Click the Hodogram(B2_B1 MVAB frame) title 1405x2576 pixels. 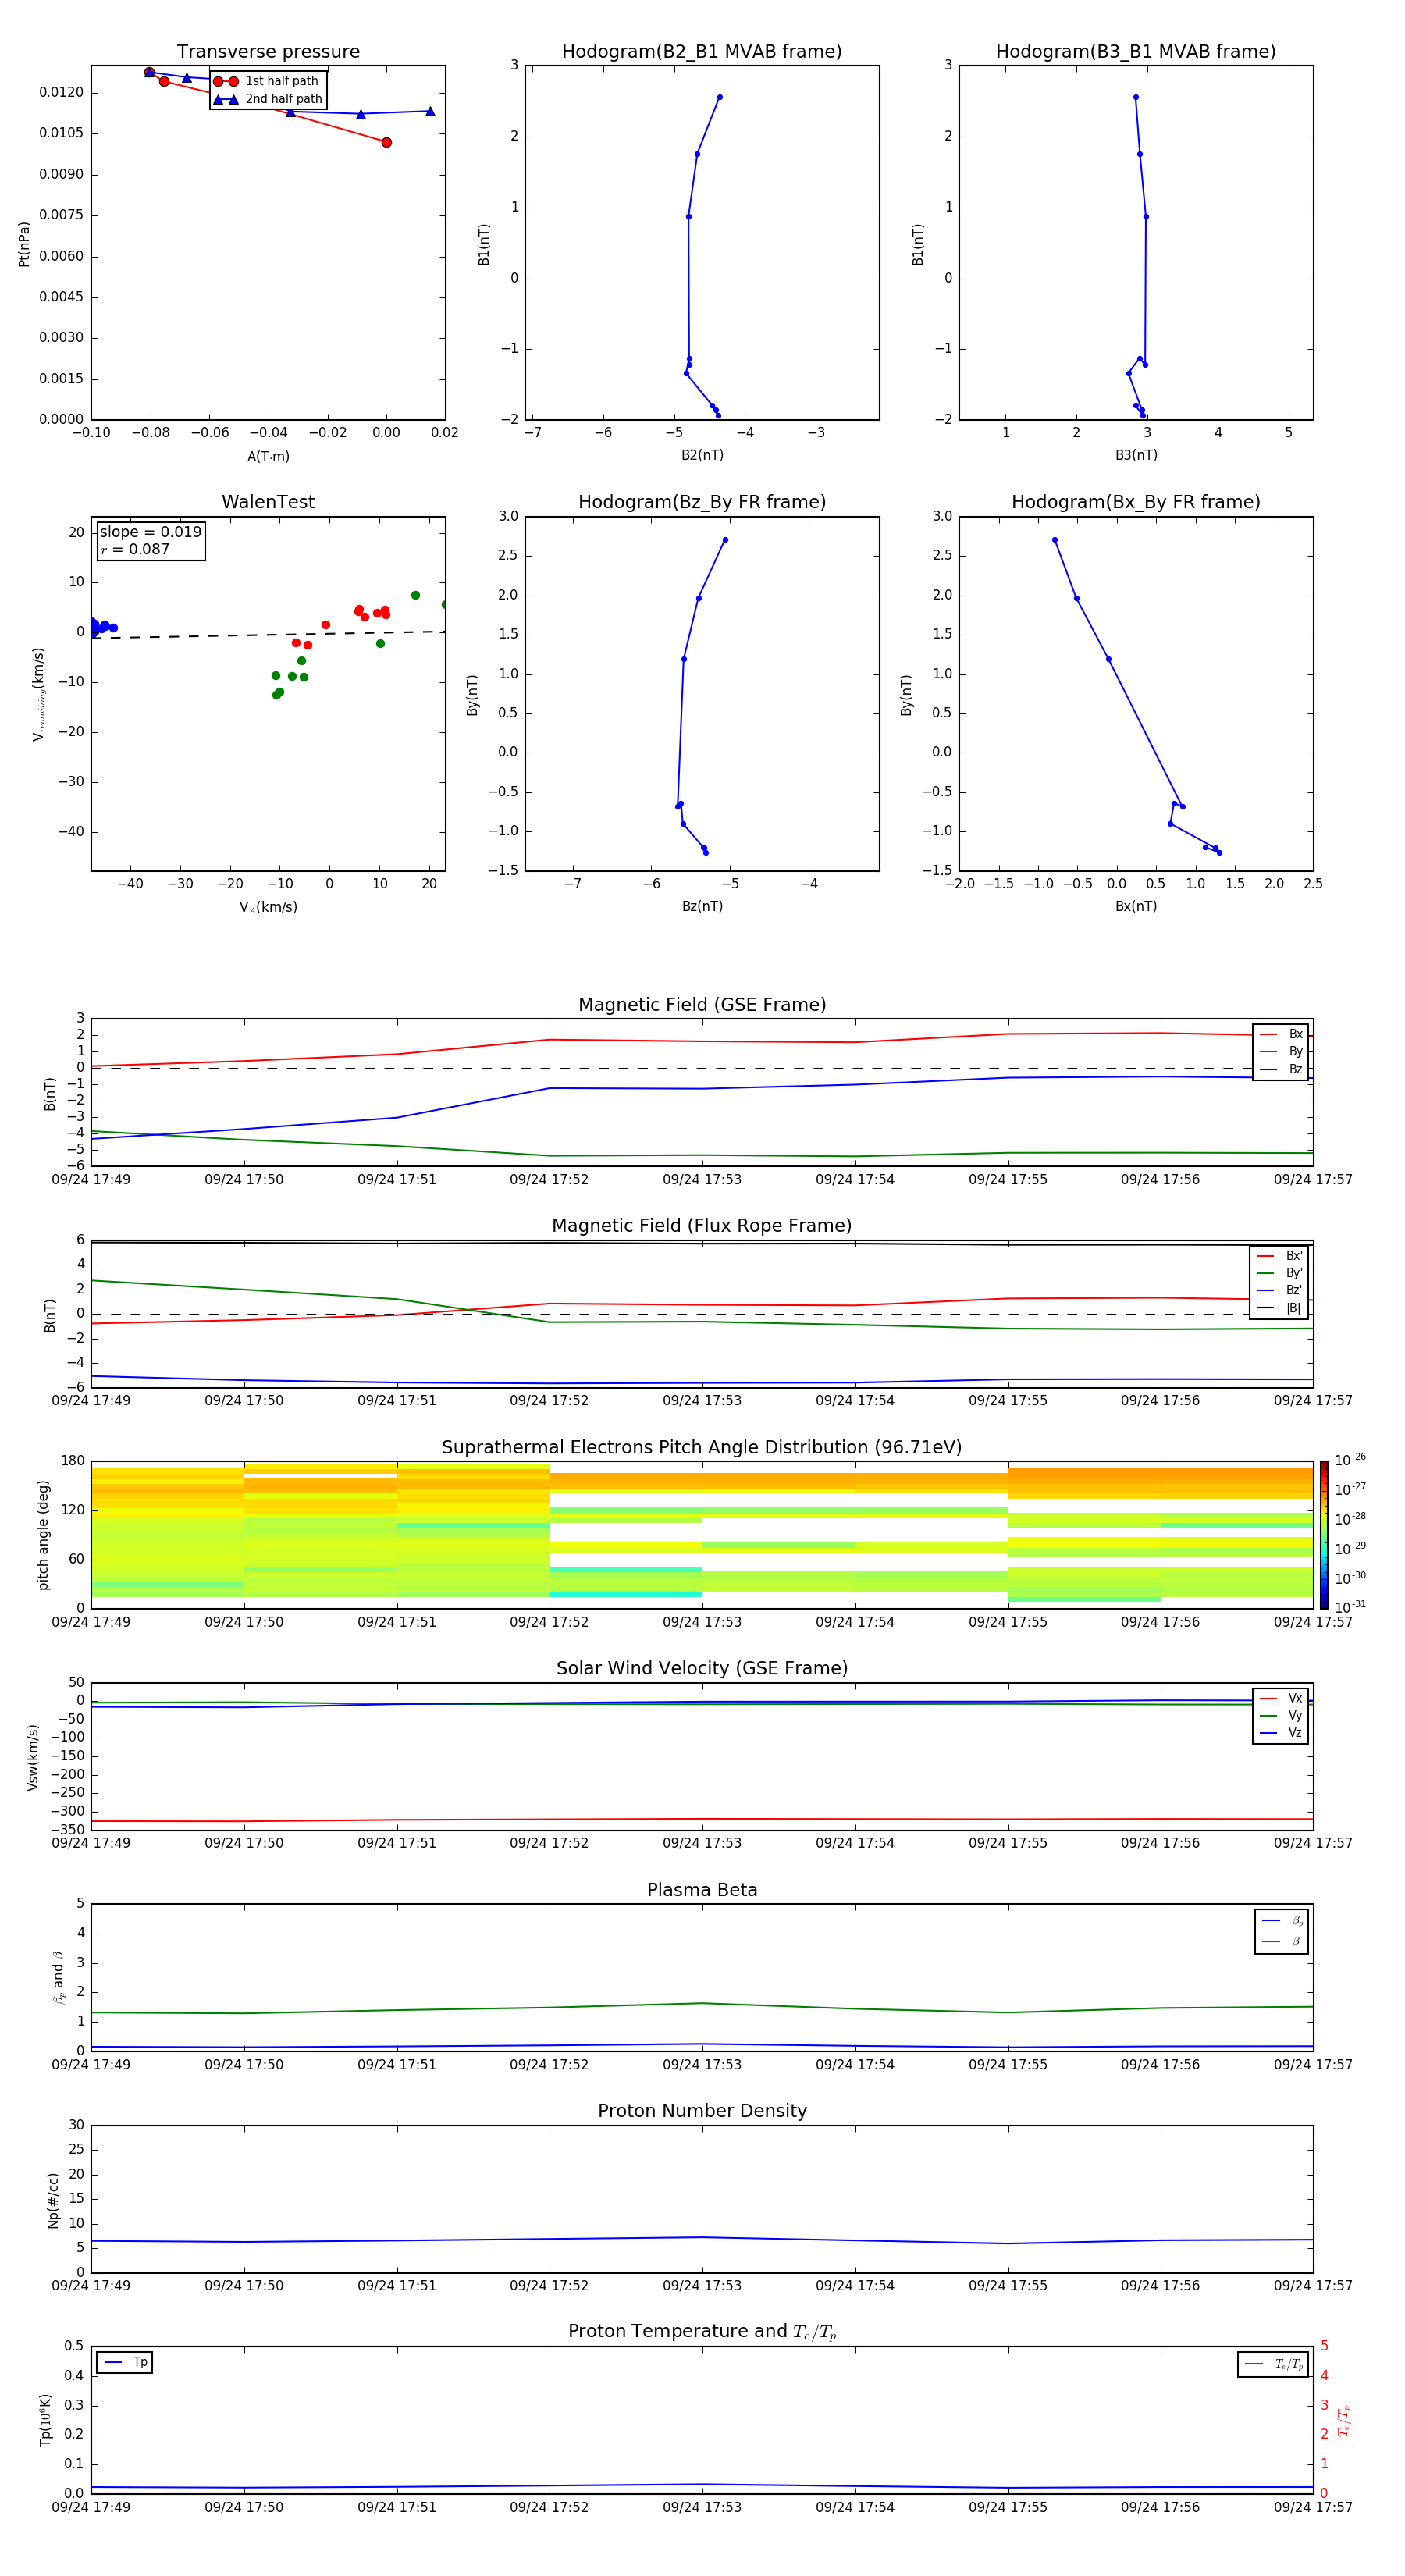[702, 52]
